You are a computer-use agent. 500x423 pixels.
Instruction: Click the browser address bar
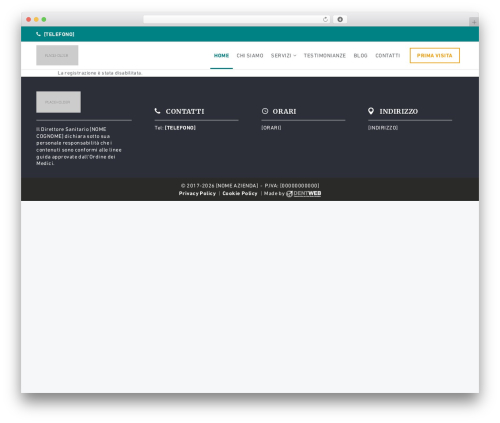(x=237, y=19)
